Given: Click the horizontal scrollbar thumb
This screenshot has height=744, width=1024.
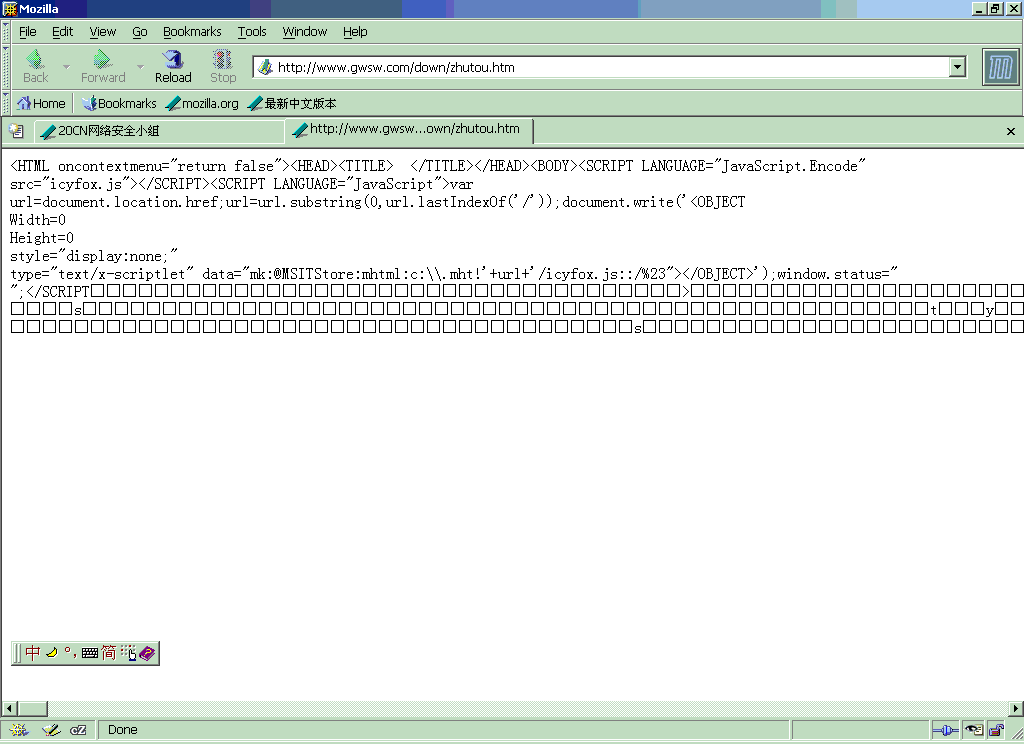Looking at the screenshot, I should tap(32, 709).
